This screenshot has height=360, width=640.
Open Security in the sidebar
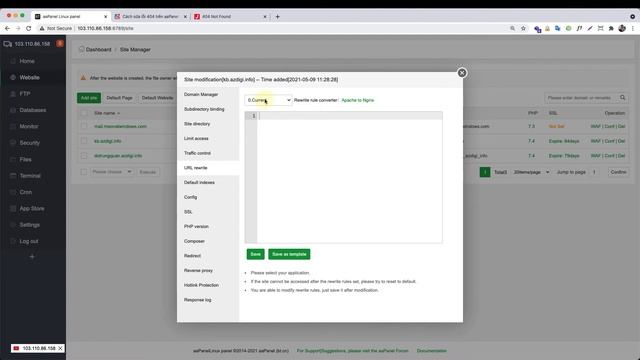[29, 143]
